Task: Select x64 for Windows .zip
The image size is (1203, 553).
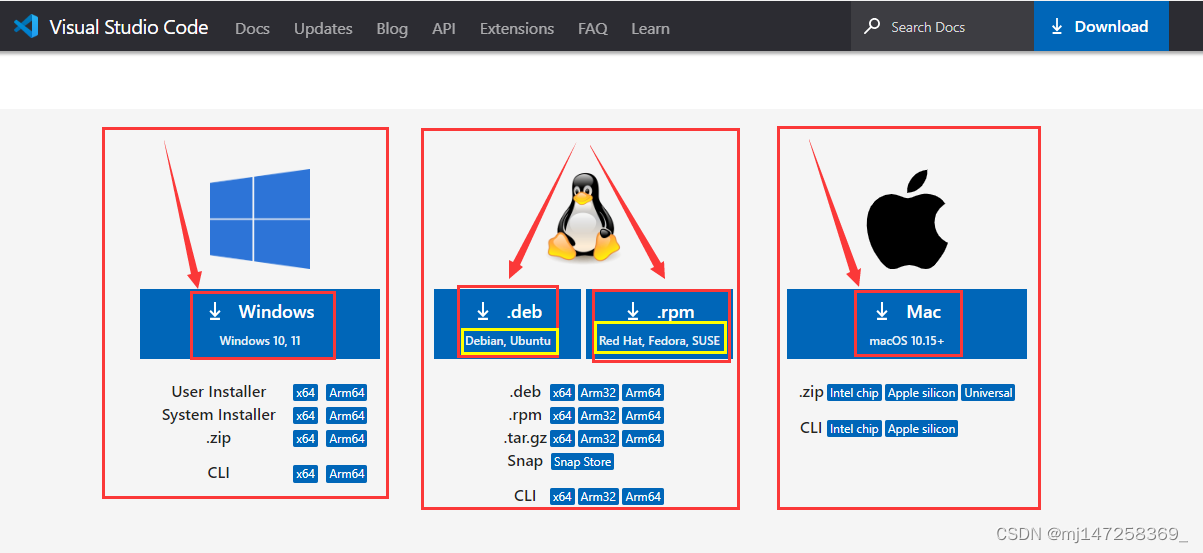Action: click(305, 438)
